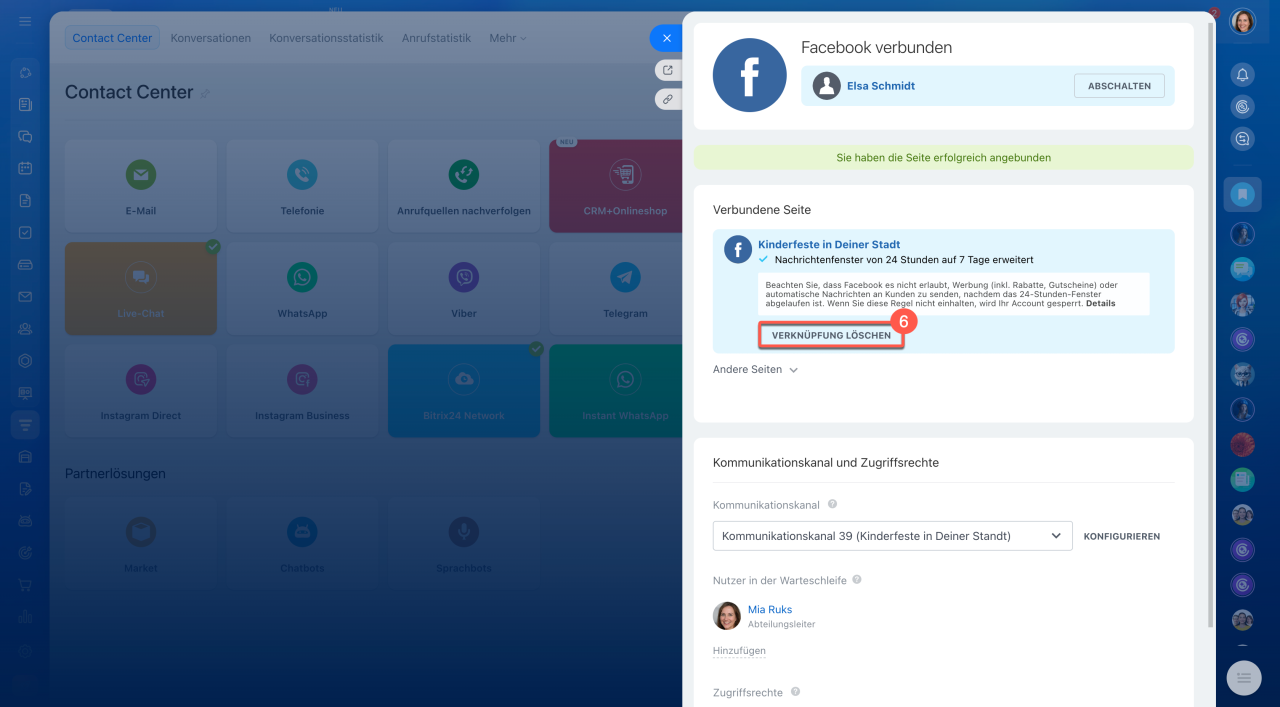This screenshot has width=1280, height=707.
Task: Open the hamburger main menu
Action: tap(25, 21)
